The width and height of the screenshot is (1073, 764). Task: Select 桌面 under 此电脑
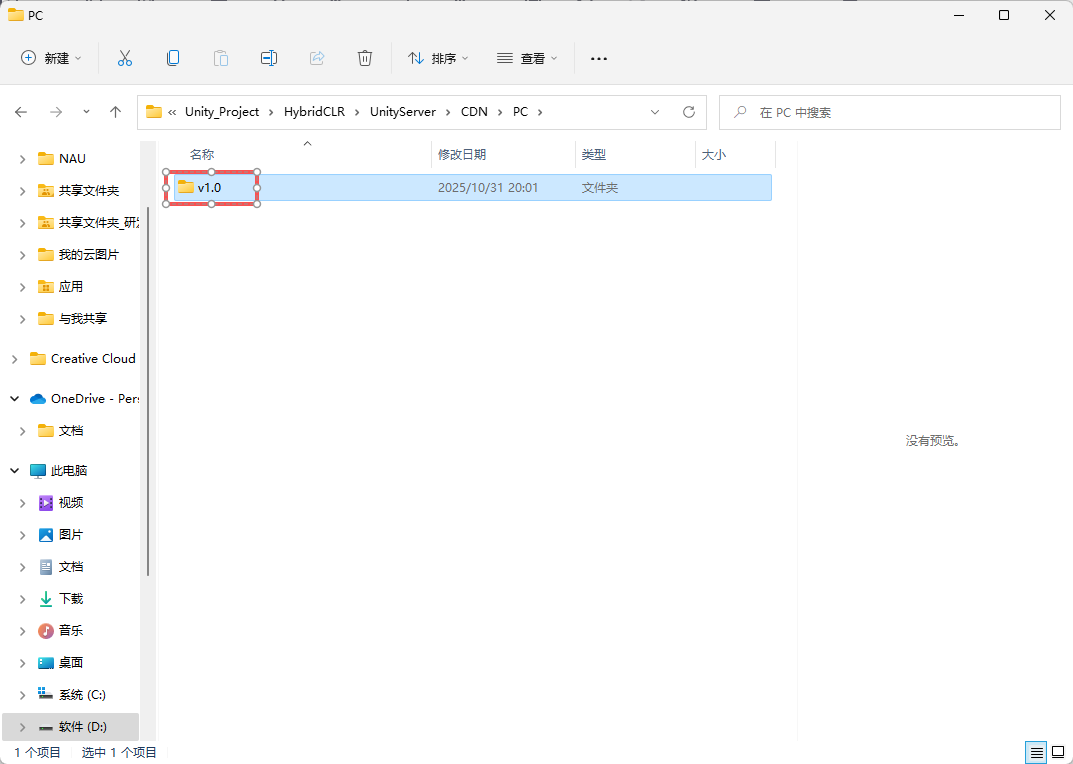pos(70,663)
